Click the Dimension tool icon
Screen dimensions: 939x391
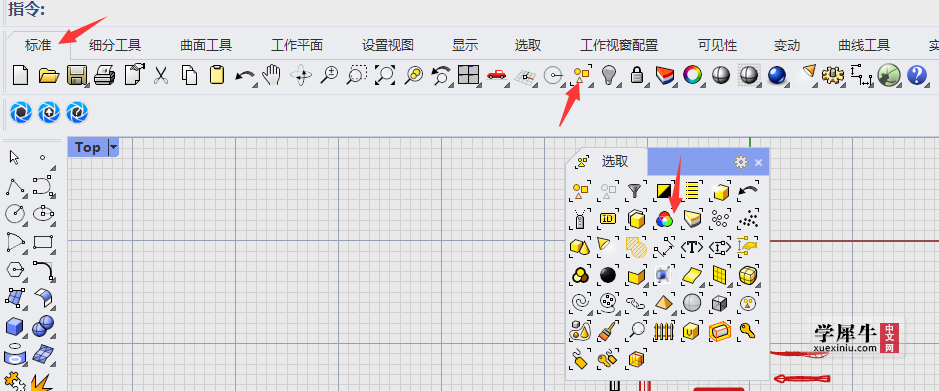pos(861,75)
